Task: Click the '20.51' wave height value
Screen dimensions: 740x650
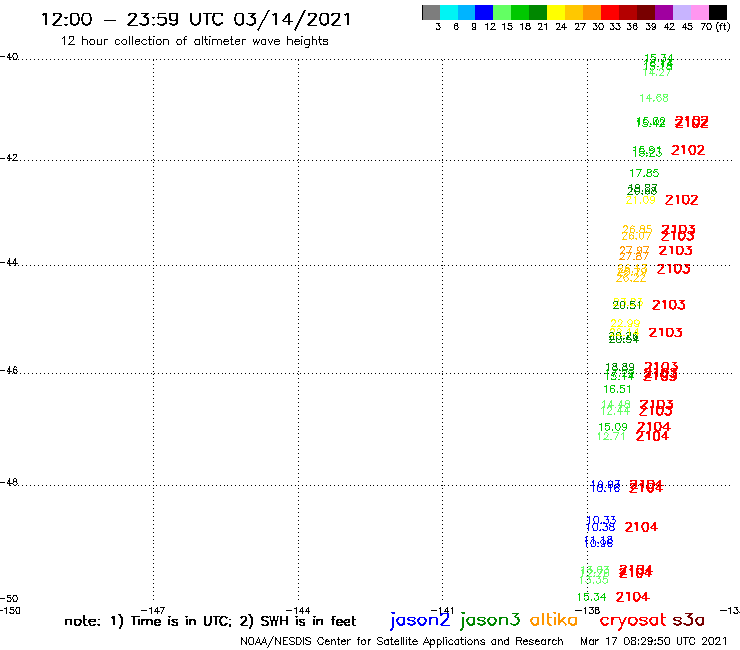Action: [627, 305]
